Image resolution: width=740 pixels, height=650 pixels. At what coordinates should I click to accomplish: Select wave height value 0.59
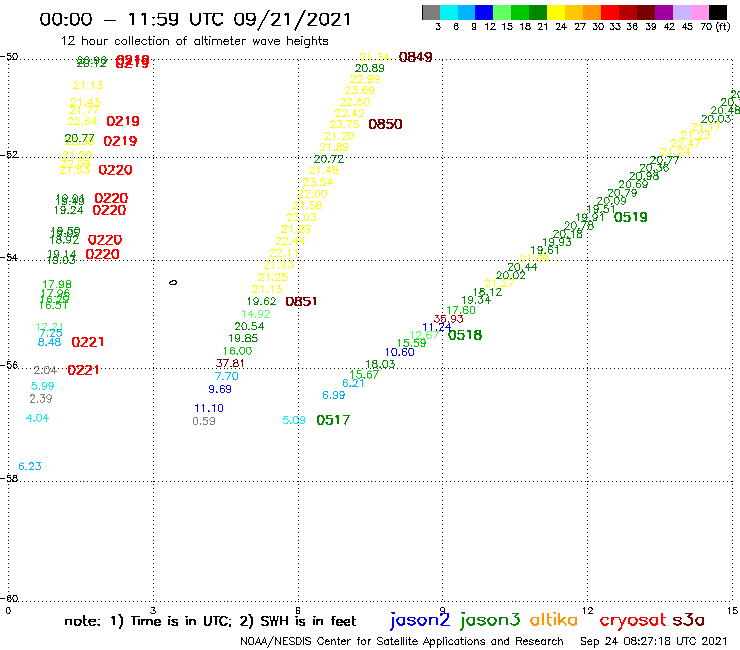tap(204, 421)
